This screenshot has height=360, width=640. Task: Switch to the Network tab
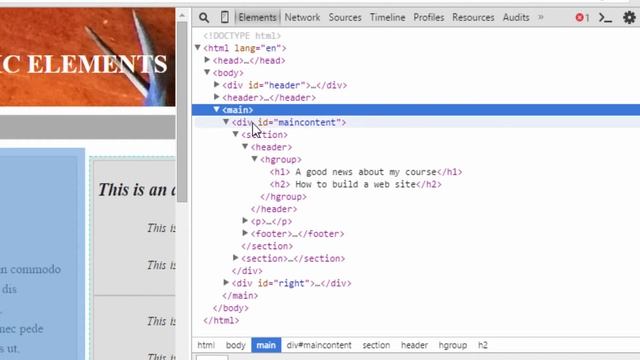[302, 18]
